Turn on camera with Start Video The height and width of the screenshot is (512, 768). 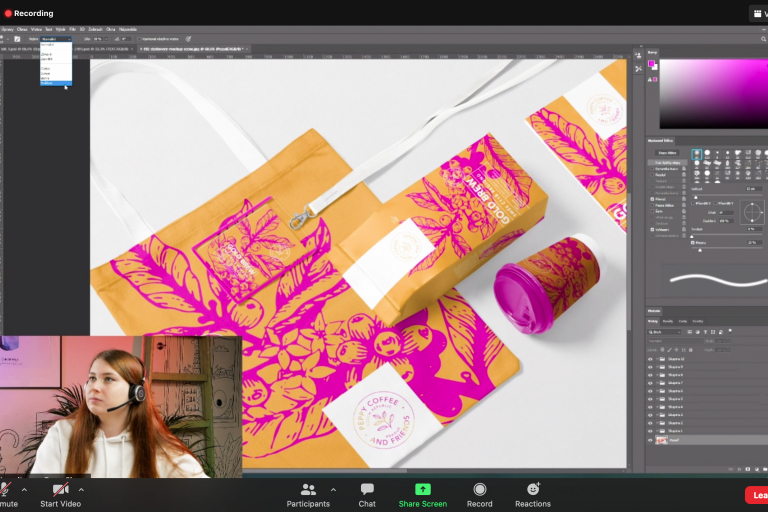[61, 494]
